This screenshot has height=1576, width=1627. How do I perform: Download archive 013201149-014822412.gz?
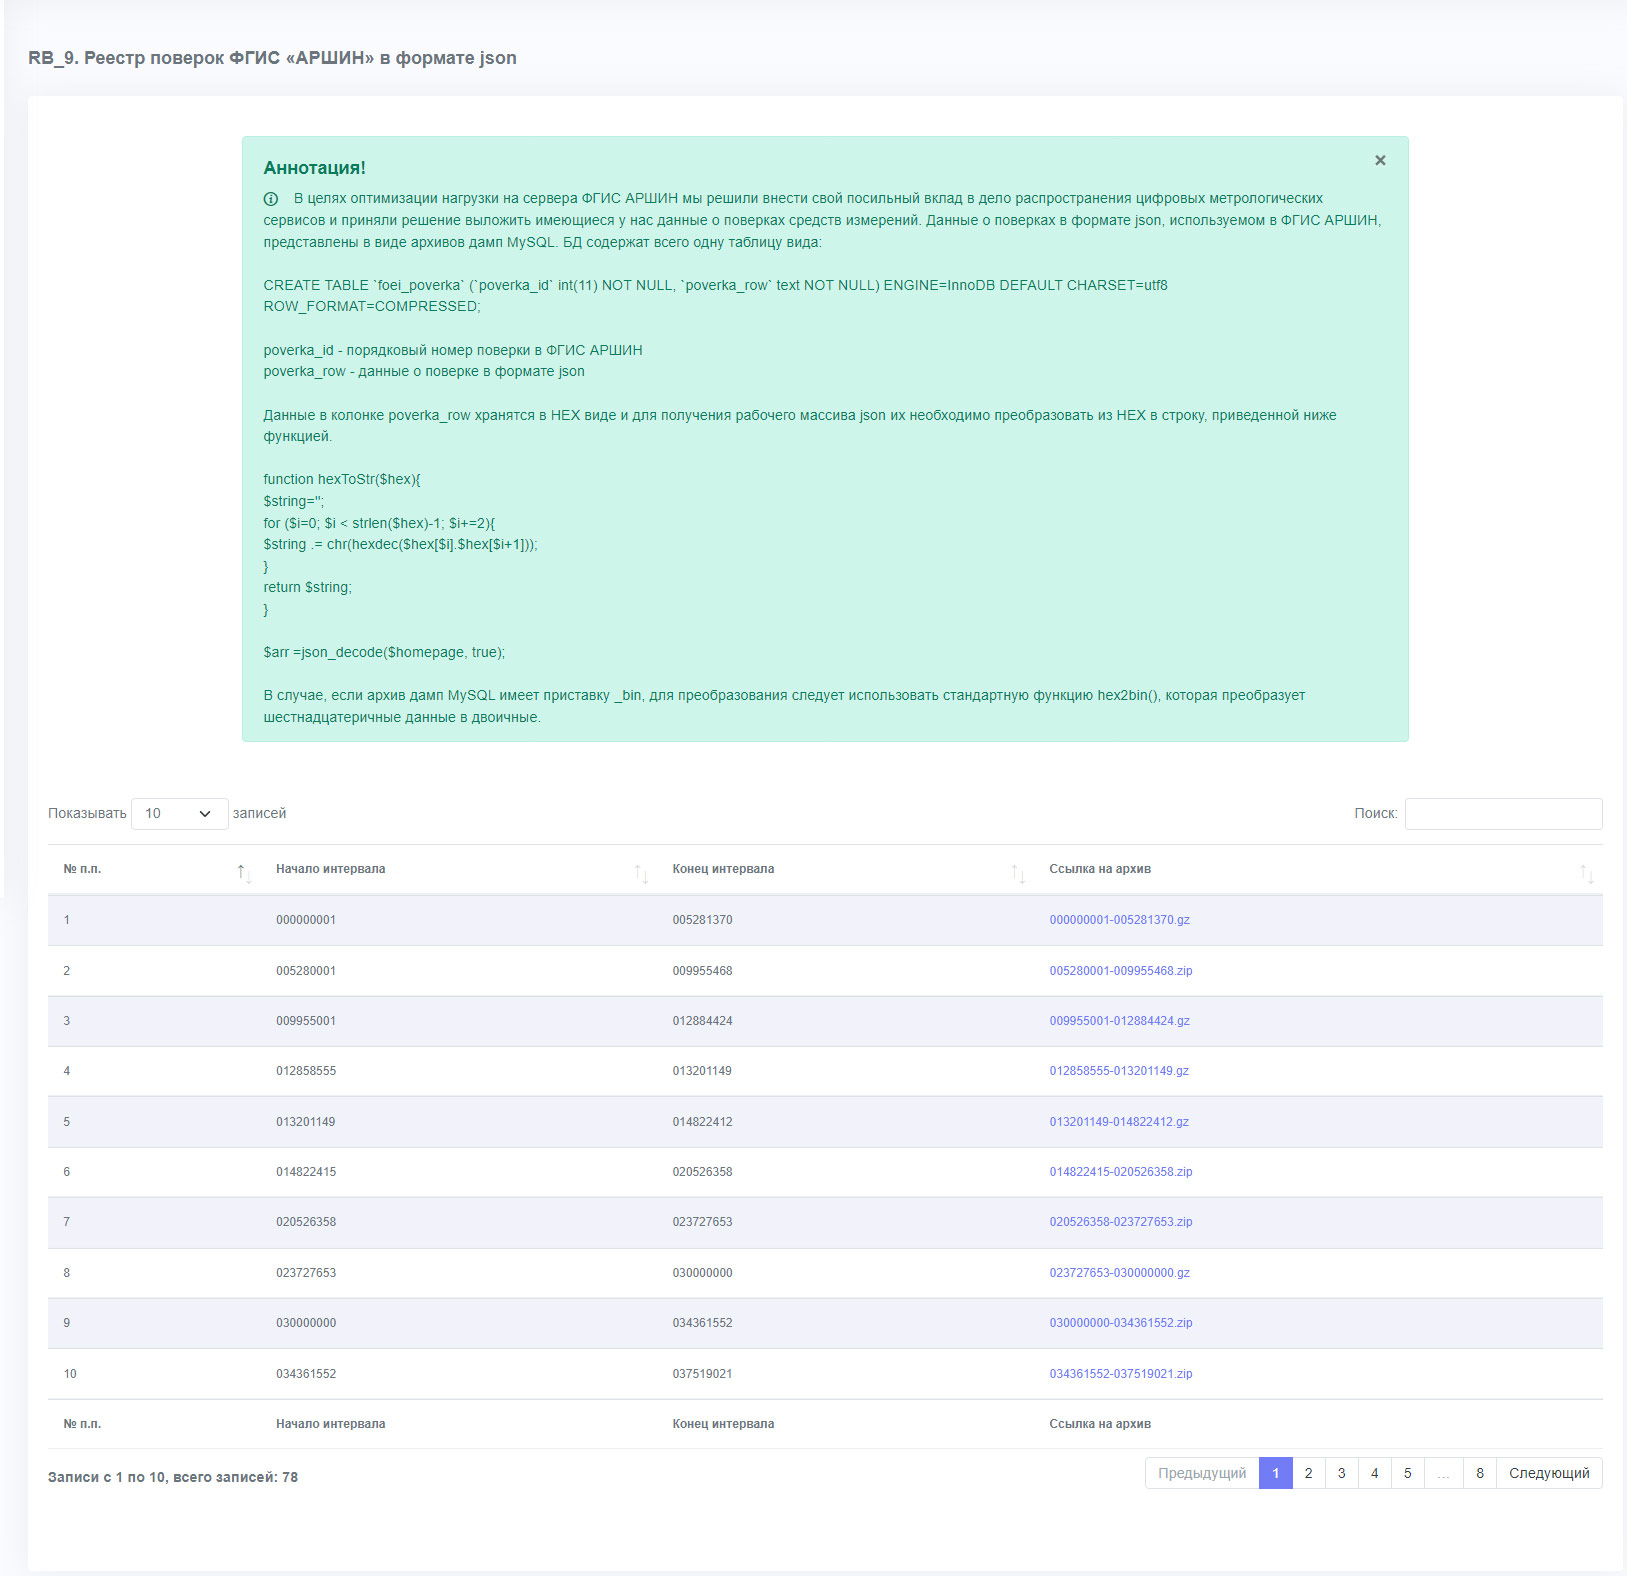(1119, 1122)
